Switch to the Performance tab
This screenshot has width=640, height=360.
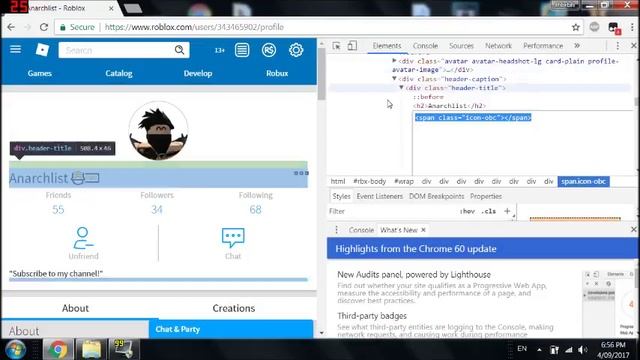[x=543, y=46]
